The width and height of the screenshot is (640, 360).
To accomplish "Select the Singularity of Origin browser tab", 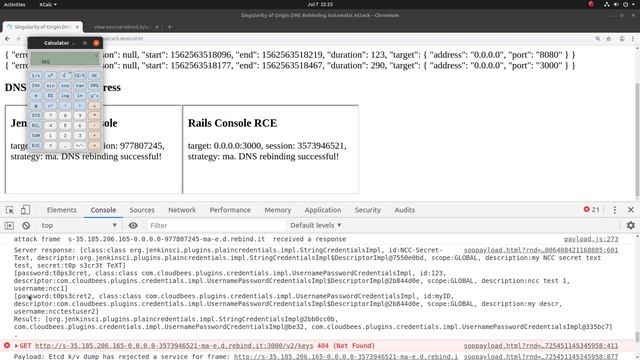I will pos(42,27).
